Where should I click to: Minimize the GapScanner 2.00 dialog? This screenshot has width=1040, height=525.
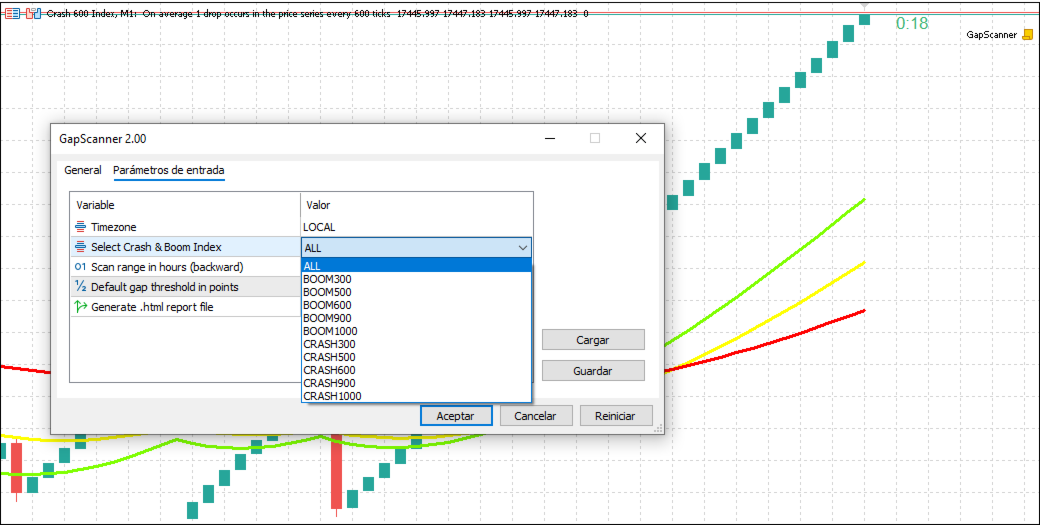click(549, 138)
